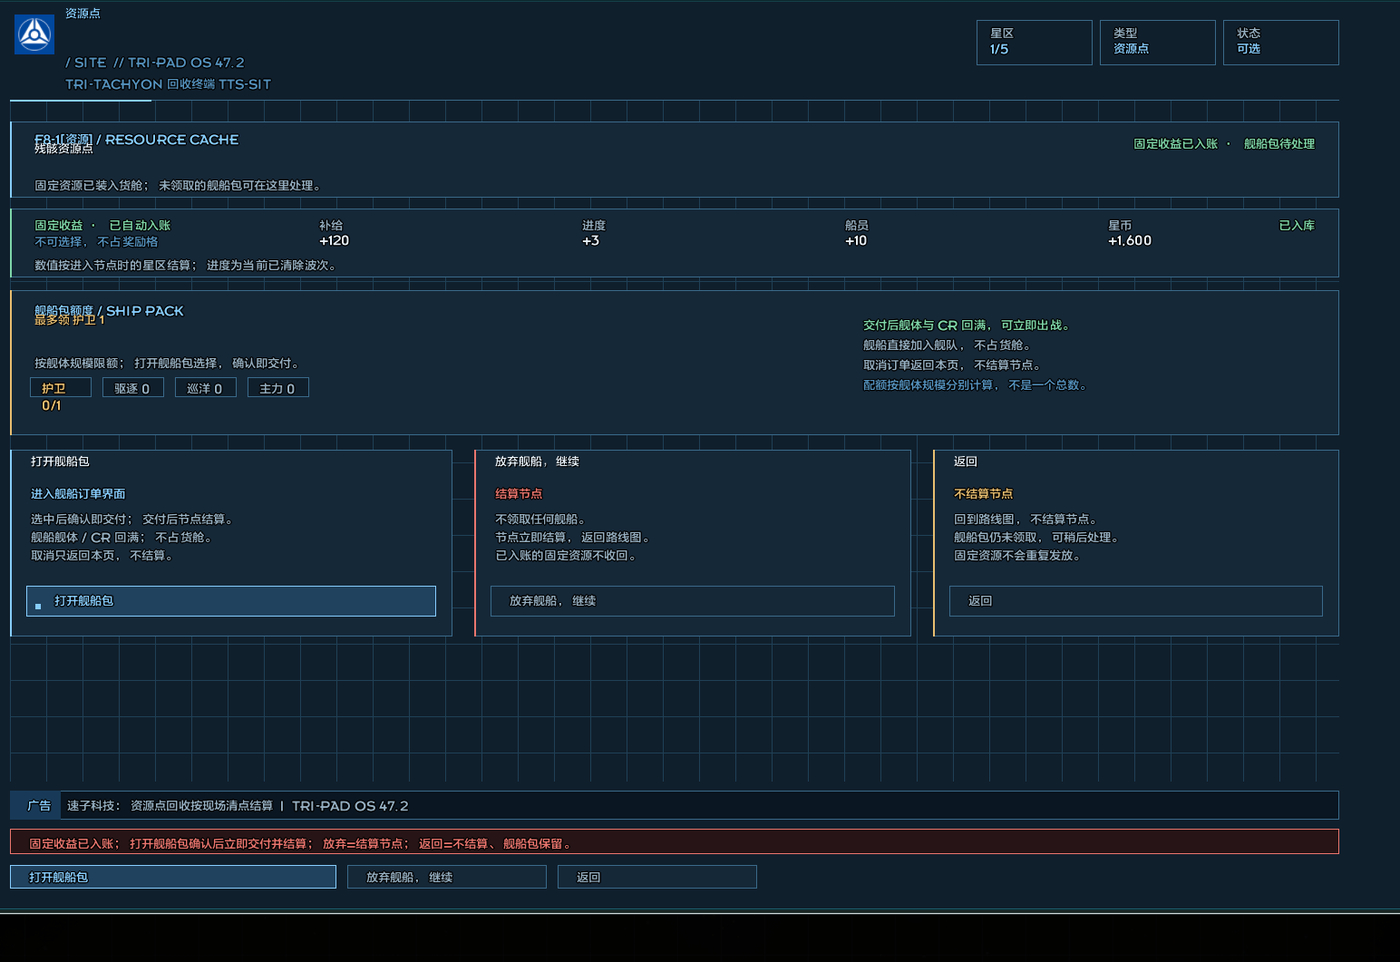The width and height of the screenshot is (1400, 962).
Task: Select the 驱逐 0 ship class chip
Action: point(132,388)
